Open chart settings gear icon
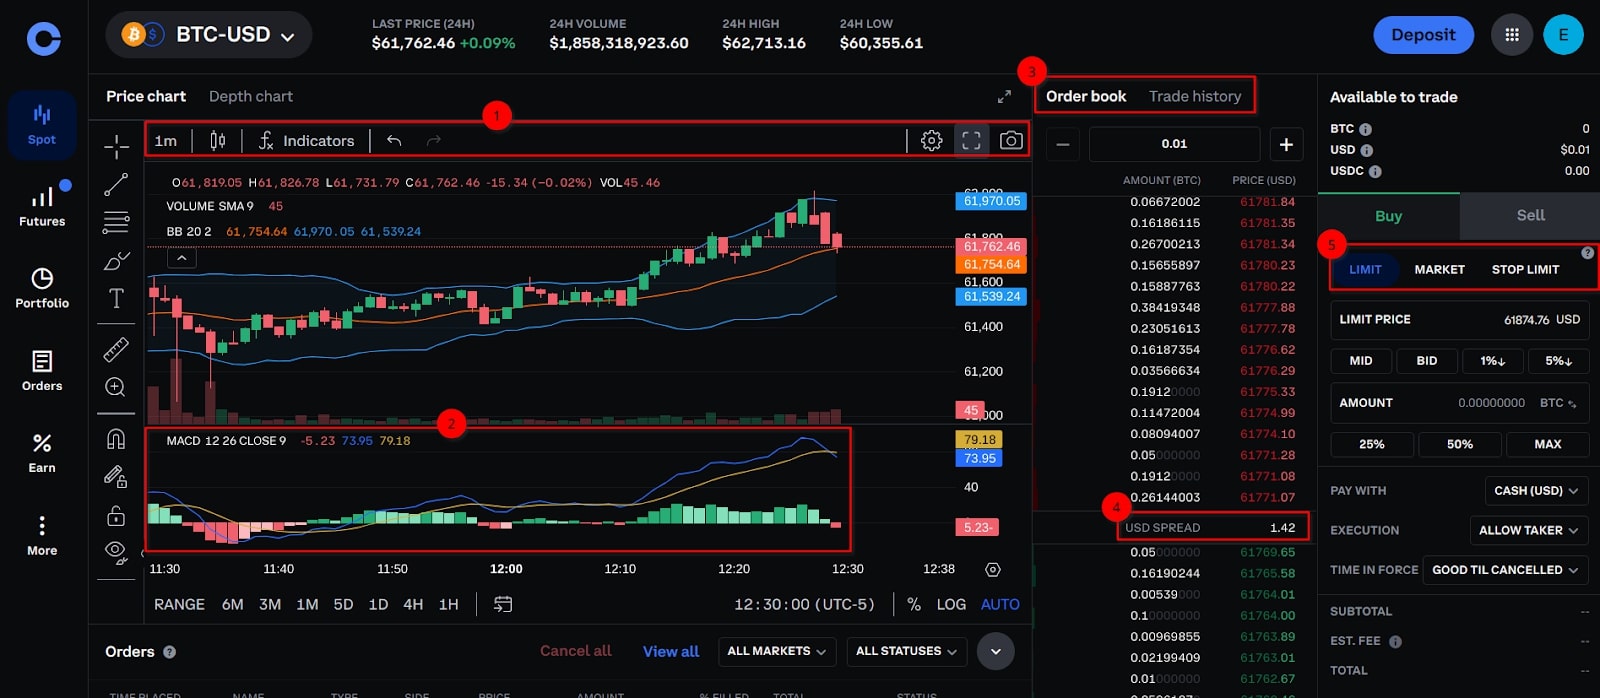Image resolution: width=1600 pixels, height=698 pixels. pyautogui.click(x=931, y=141)
